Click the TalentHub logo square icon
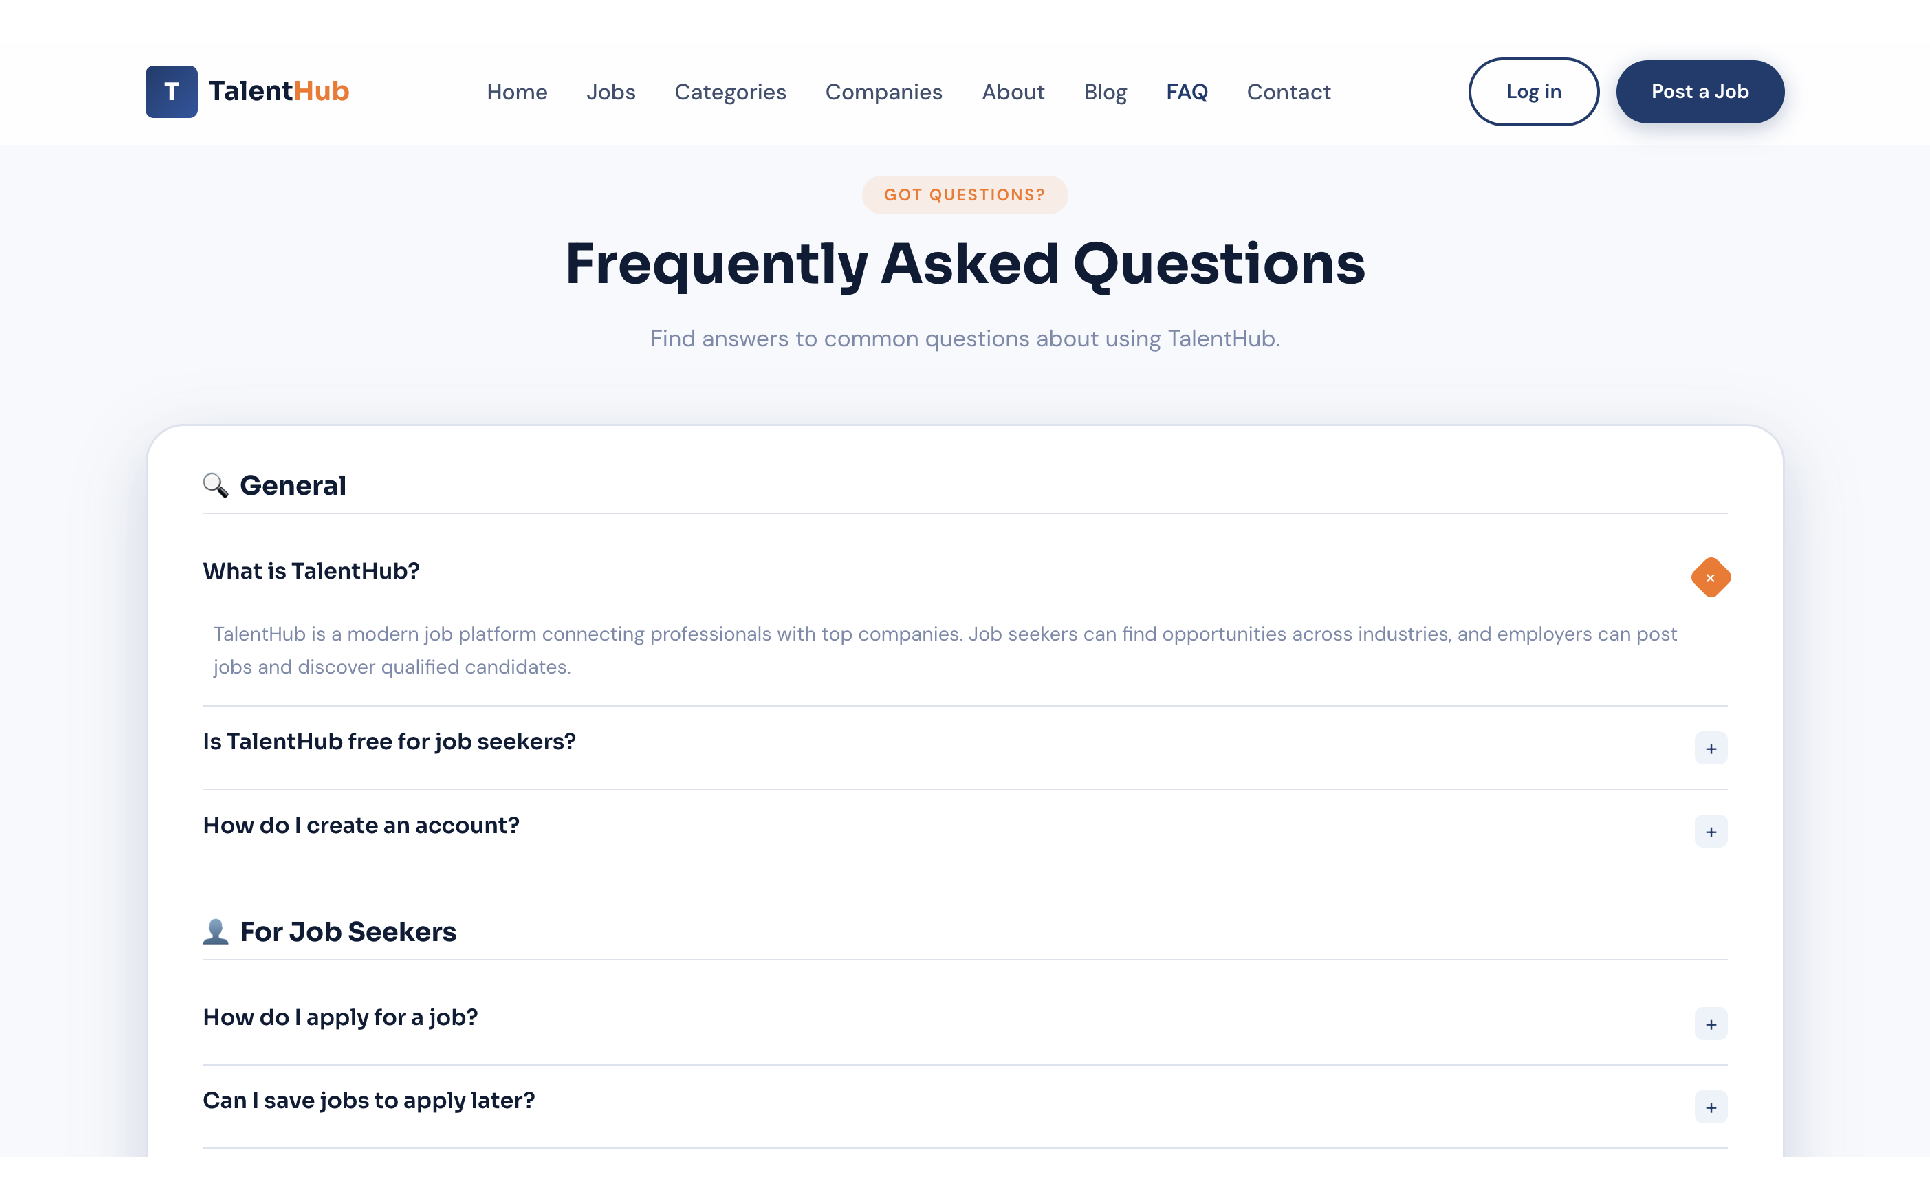 click(x=171, y=92)
